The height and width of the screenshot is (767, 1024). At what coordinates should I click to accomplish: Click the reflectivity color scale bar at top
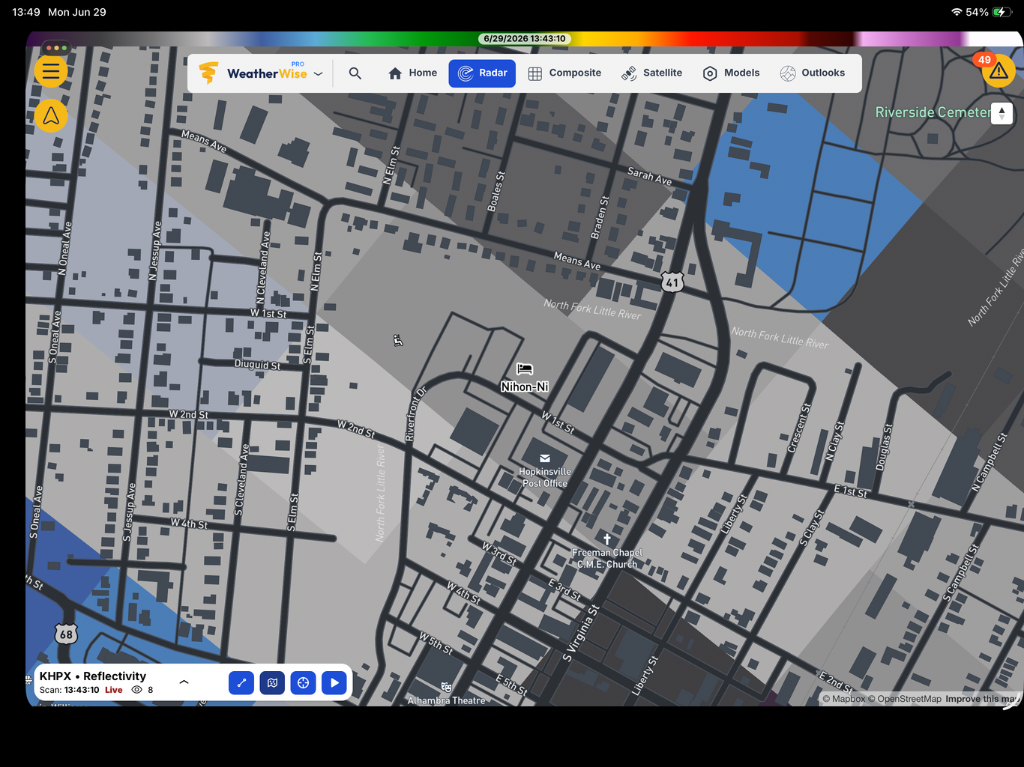[x=524, y=39]
